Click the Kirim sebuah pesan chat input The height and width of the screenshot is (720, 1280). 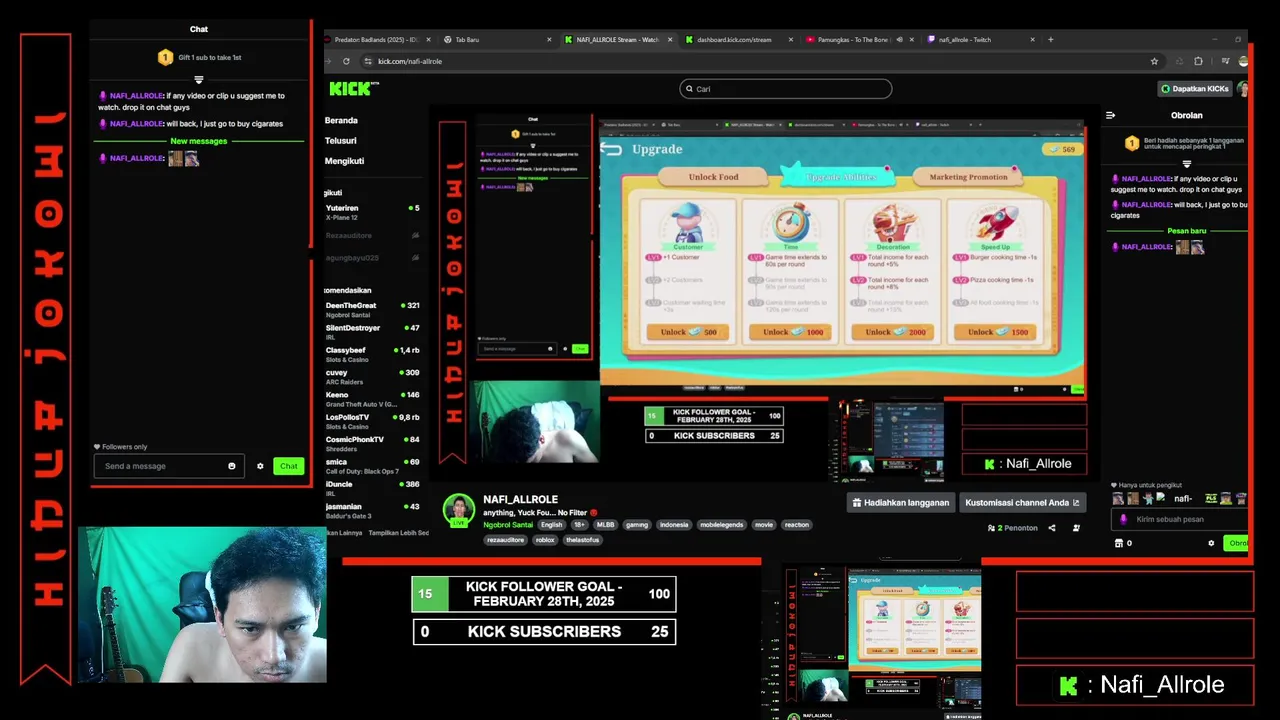[x=1180, y=519]
